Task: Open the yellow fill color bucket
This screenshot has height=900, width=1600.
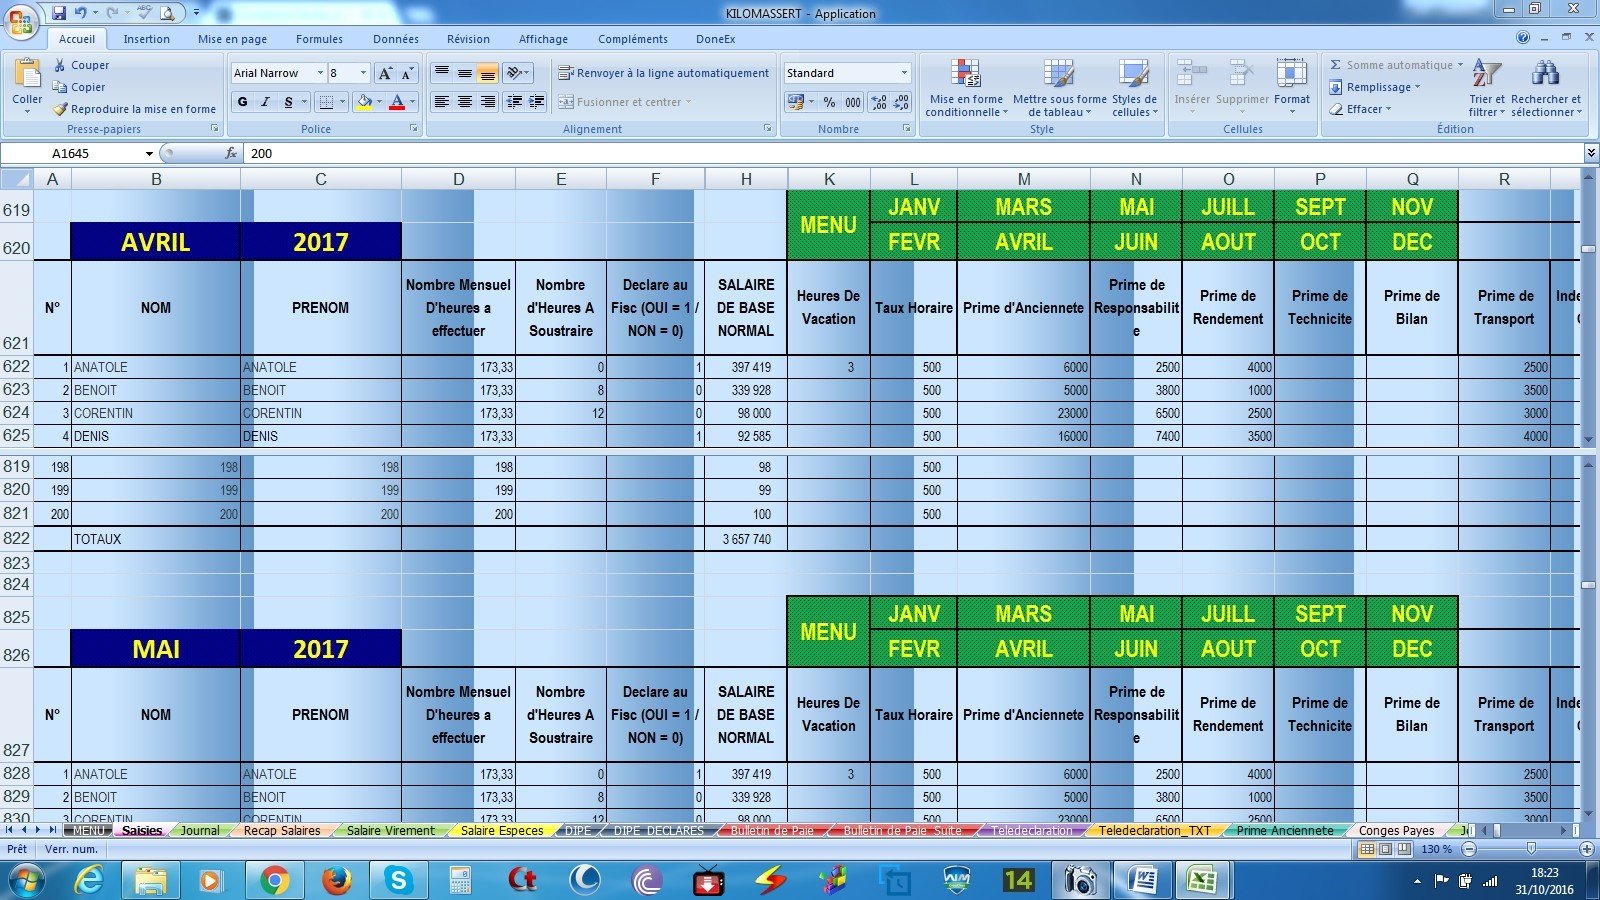Action: [364, 102]
